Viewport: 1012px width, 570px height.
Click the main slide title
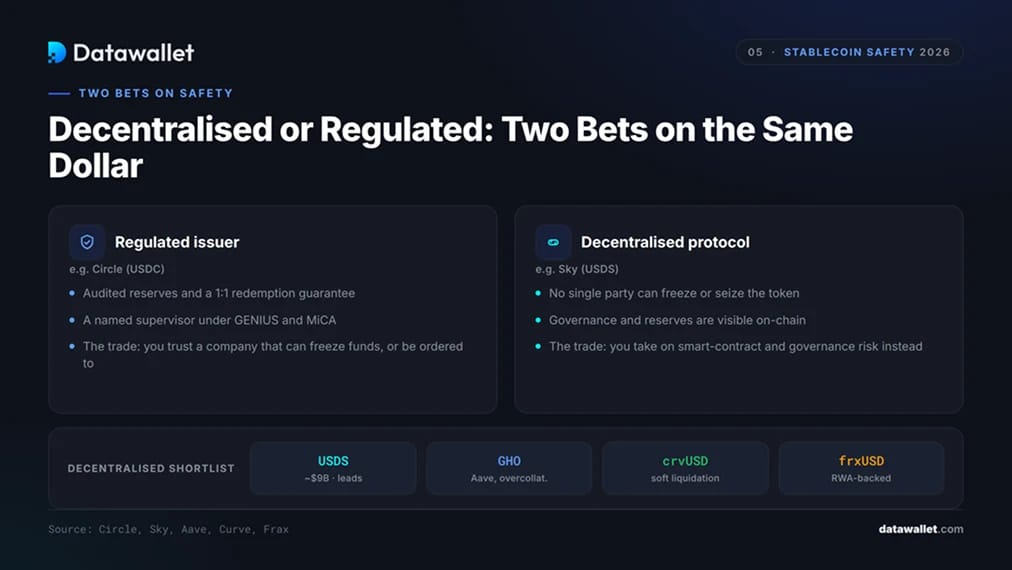450,147
